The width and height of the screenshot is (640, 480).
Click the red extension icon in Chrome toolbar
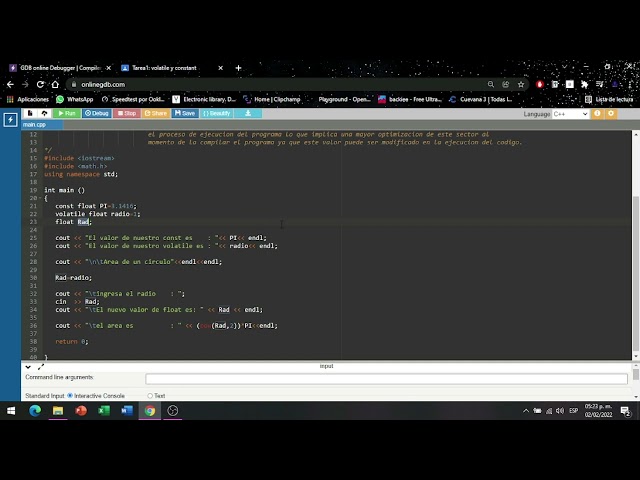[540, 84]
